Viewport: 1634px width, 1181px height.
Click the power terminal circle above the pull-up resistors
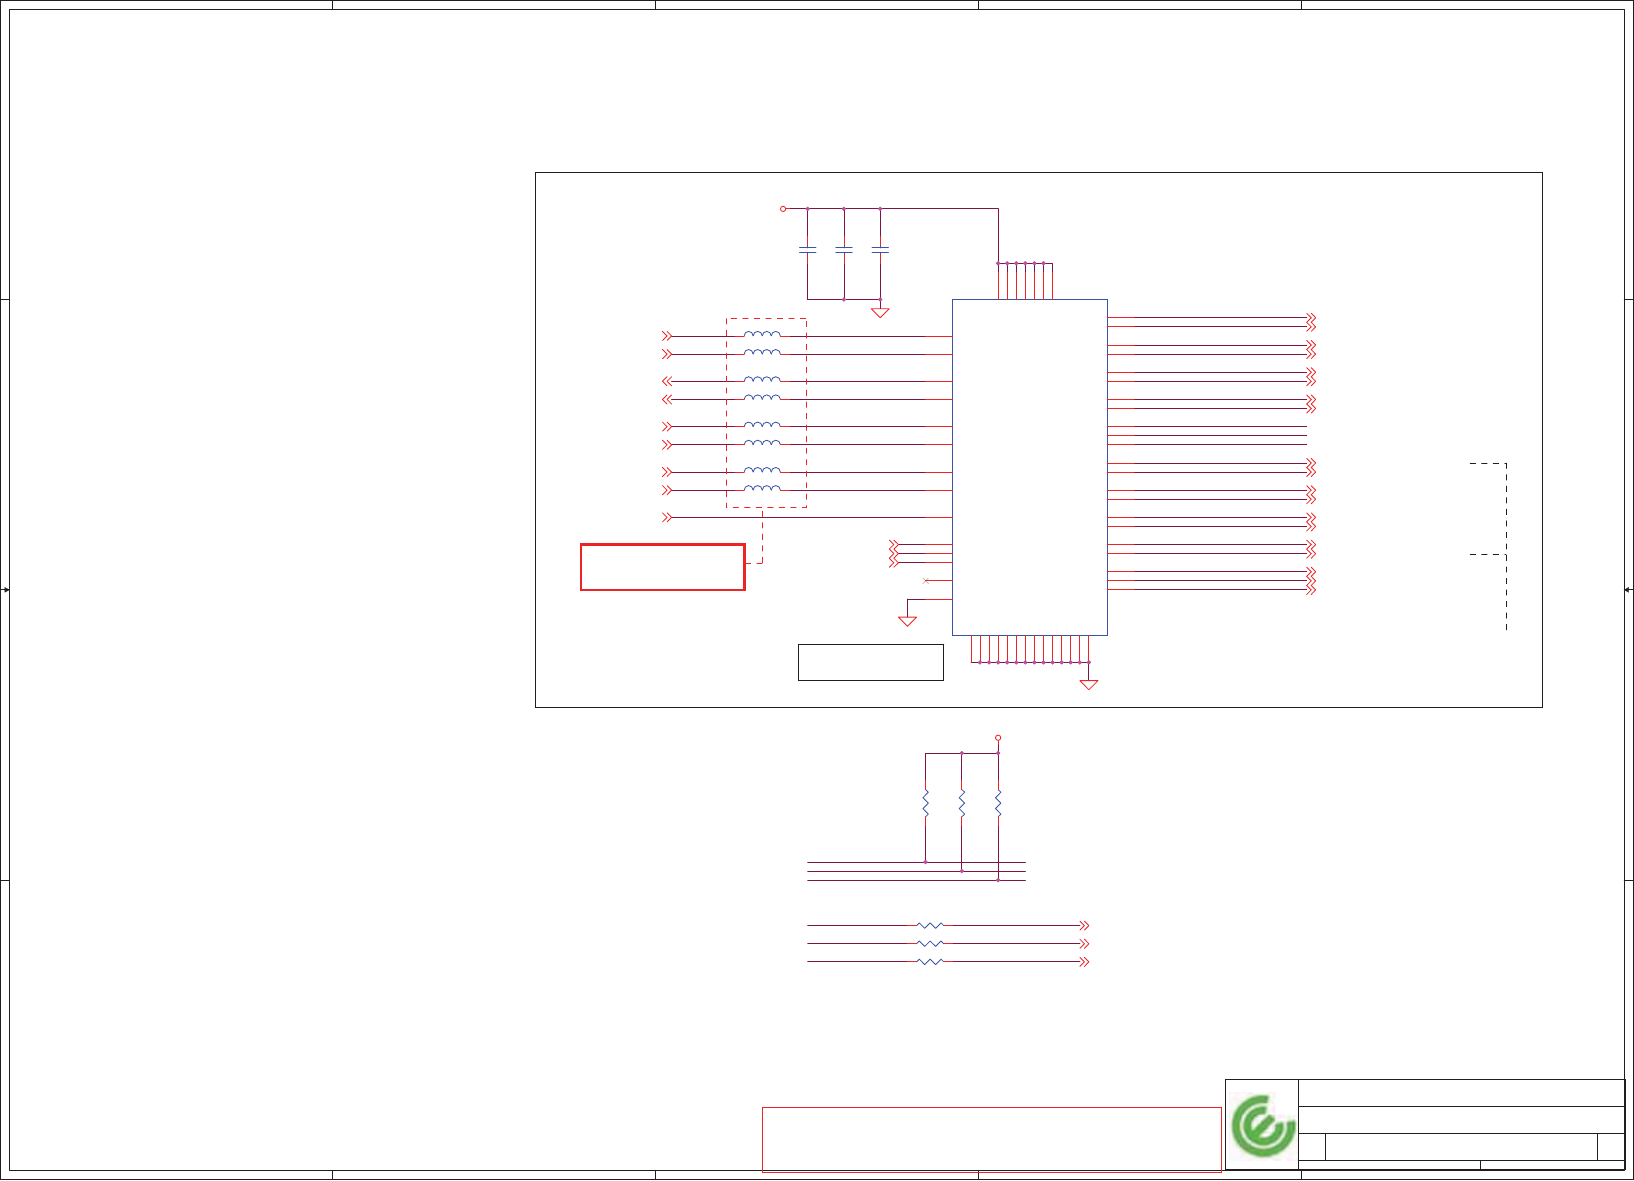coord(998,738)
